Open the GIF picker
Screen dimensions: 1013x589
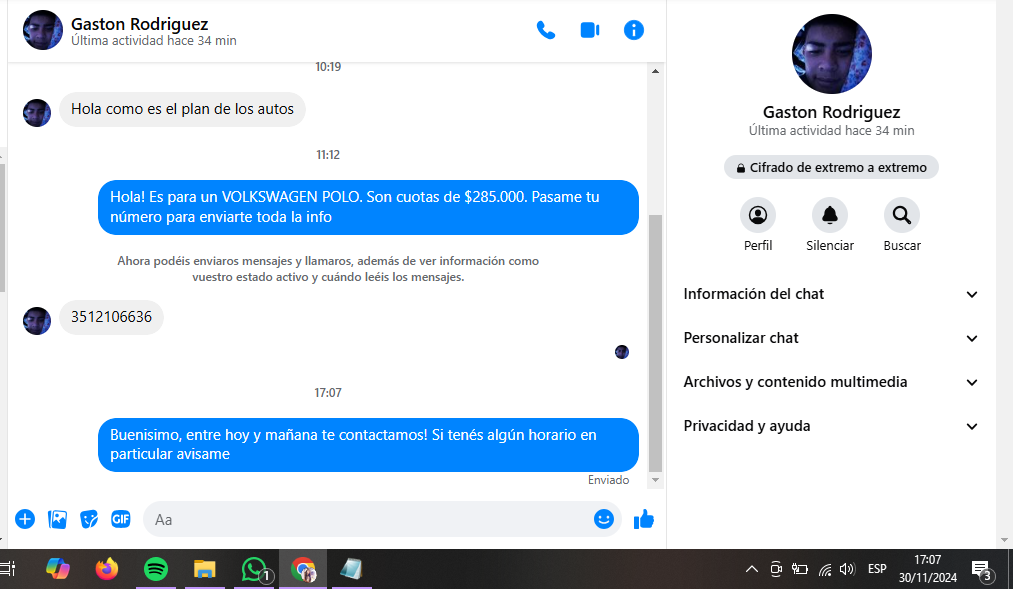(121, 519)
